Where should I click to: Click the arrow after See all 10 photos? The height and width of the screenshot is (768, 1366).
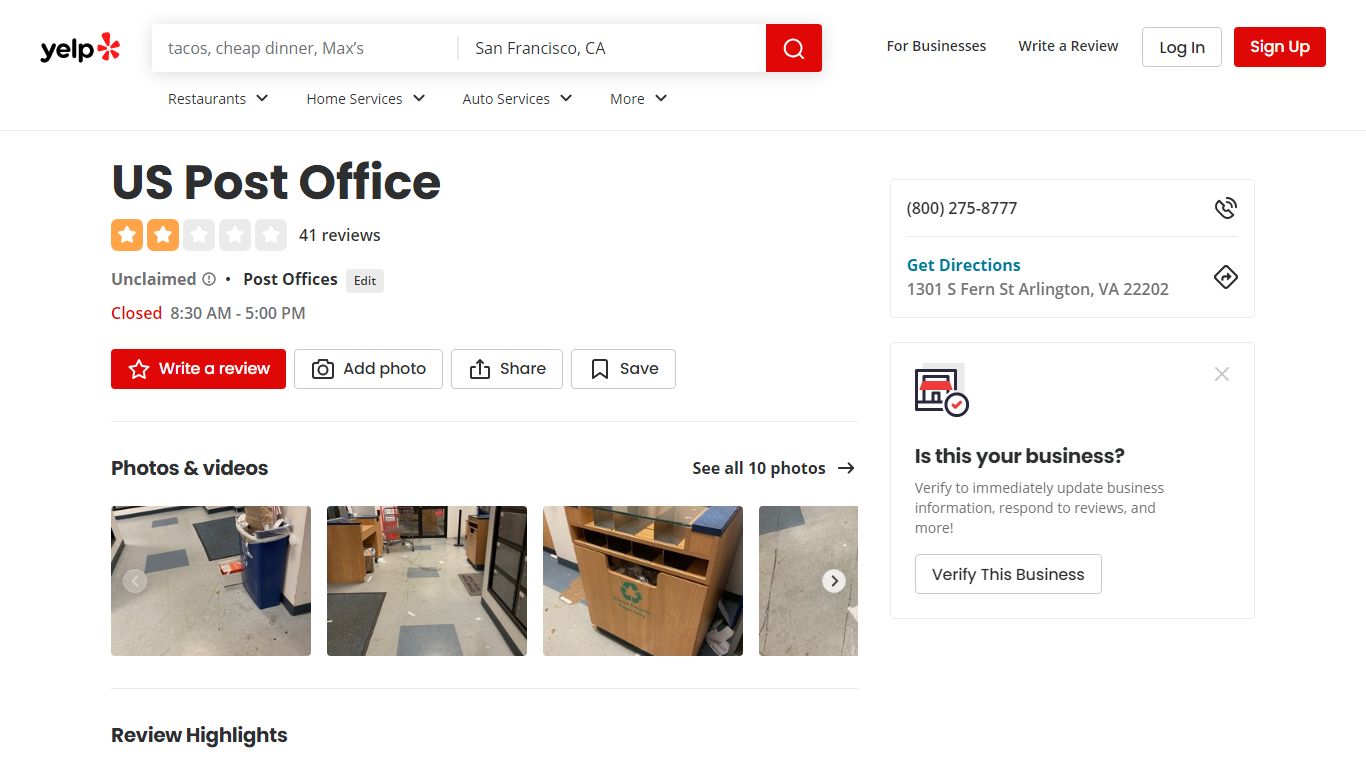tap(846, 468)
